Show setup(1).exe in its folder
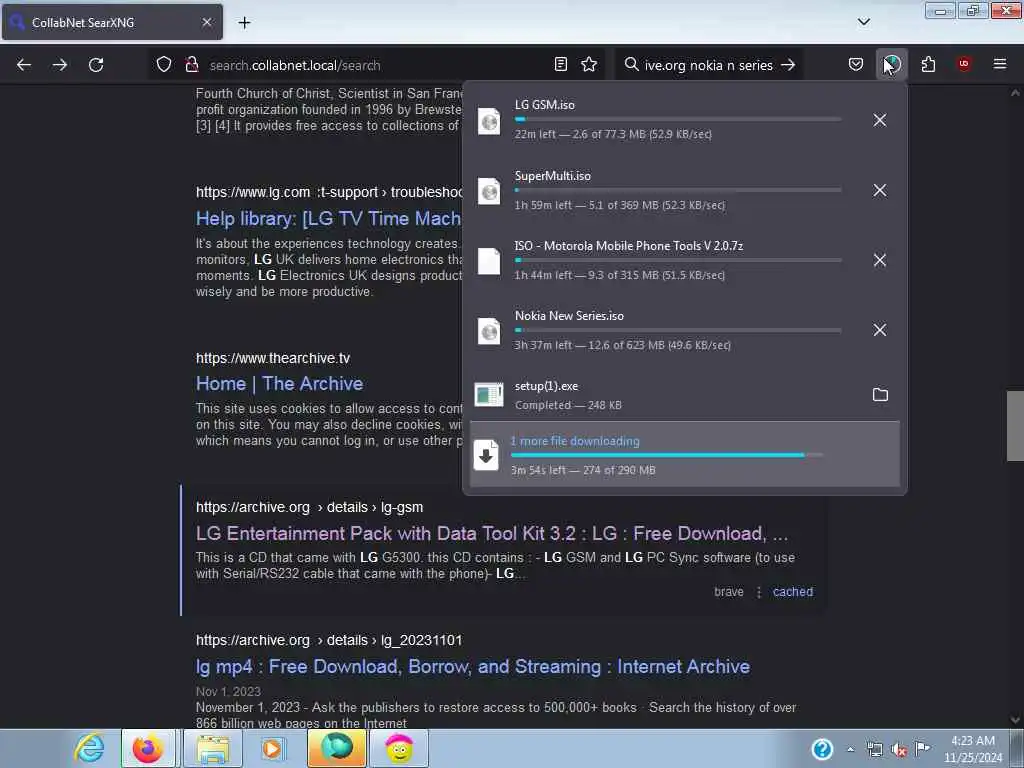This screenshot has width=1024, height=768. point(880,394)
